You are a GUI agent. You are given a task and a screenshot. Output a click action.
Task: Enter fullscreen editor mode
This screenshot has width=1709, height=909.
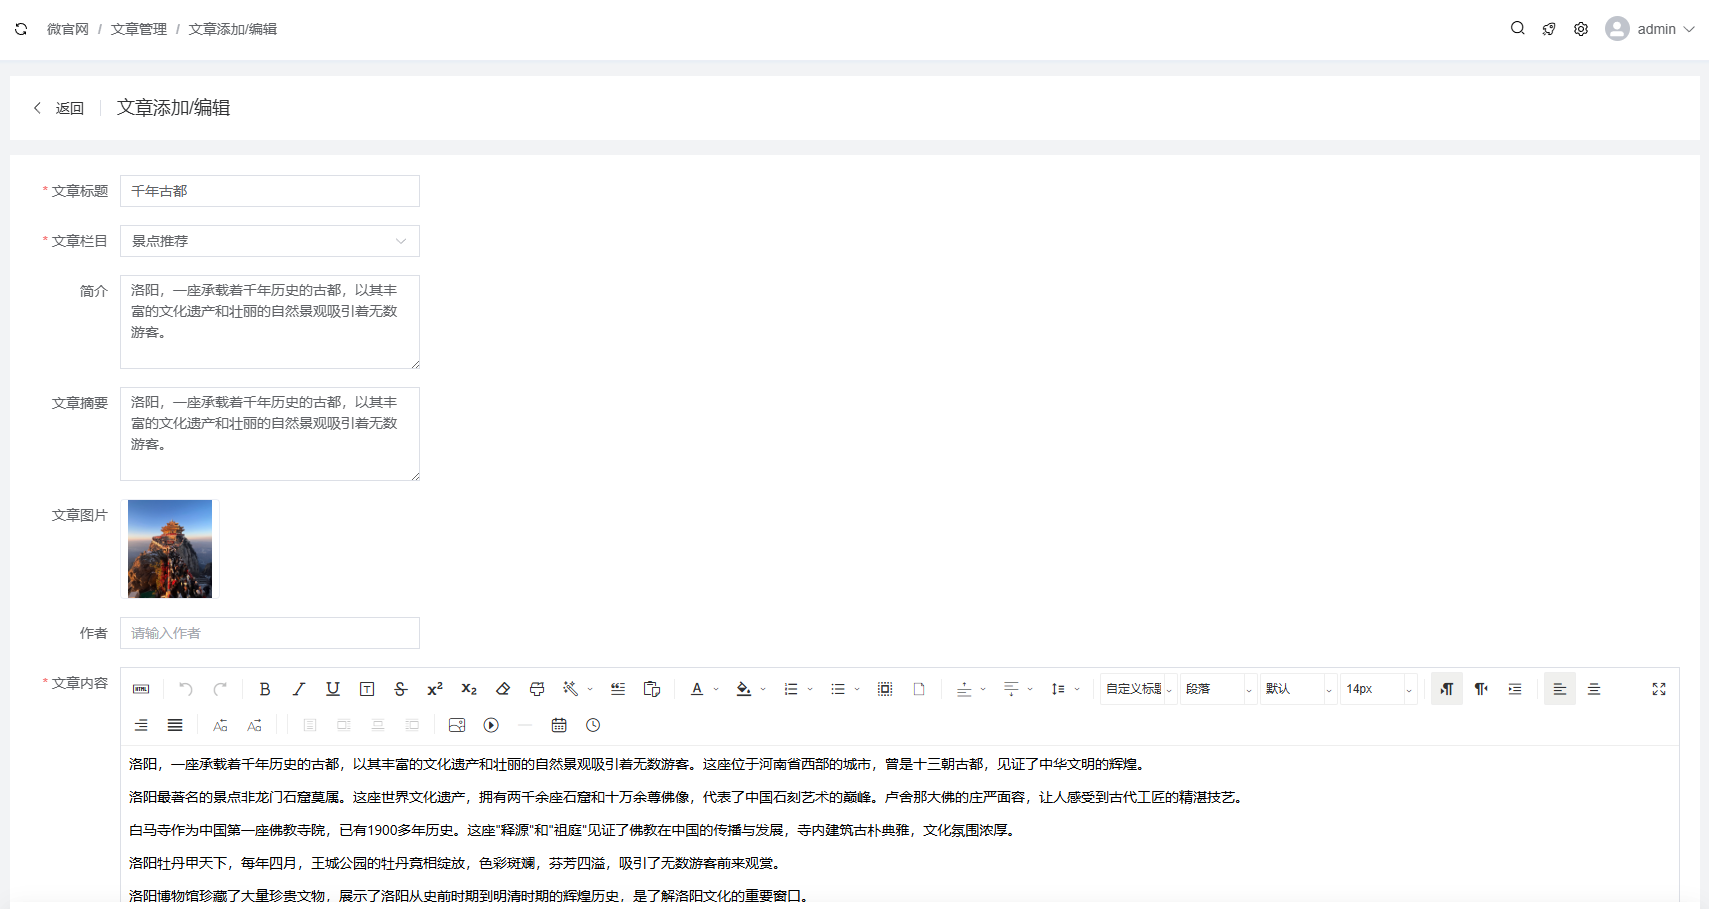pos(1659,689)
